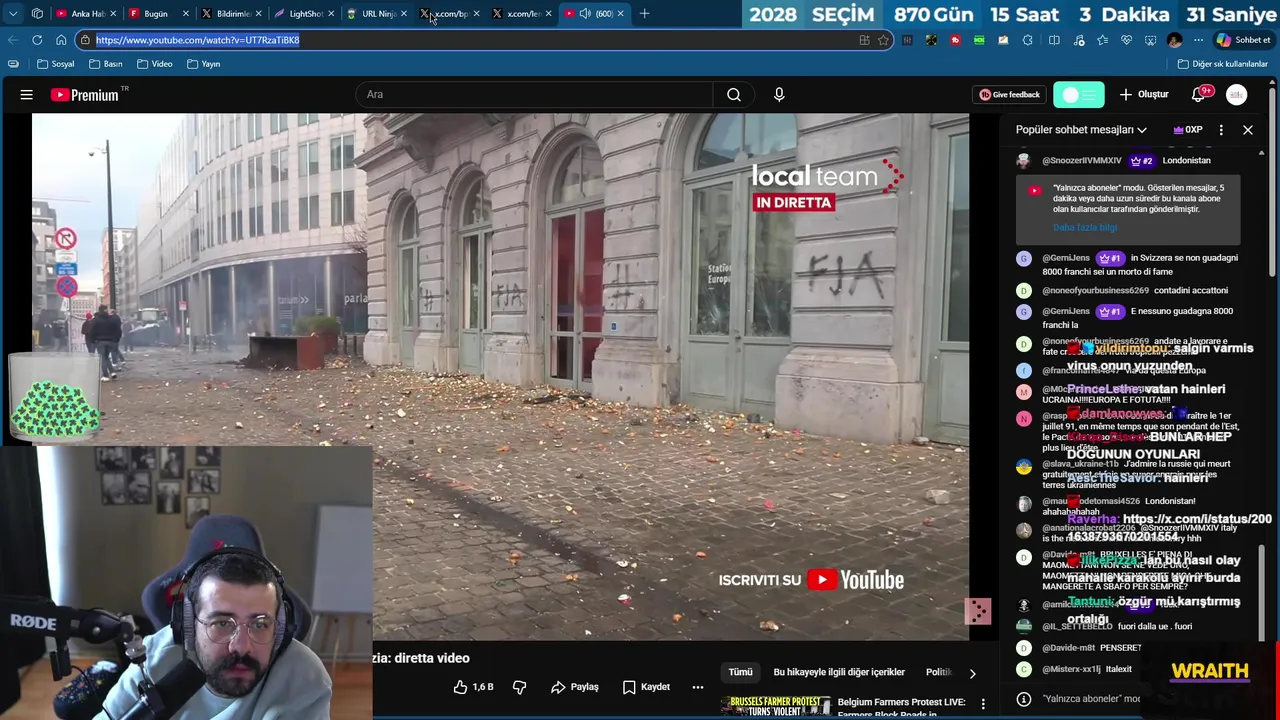This screenshot has height=720, width=1280.
Task: Share the video via Paylaş
Action: 575,687
